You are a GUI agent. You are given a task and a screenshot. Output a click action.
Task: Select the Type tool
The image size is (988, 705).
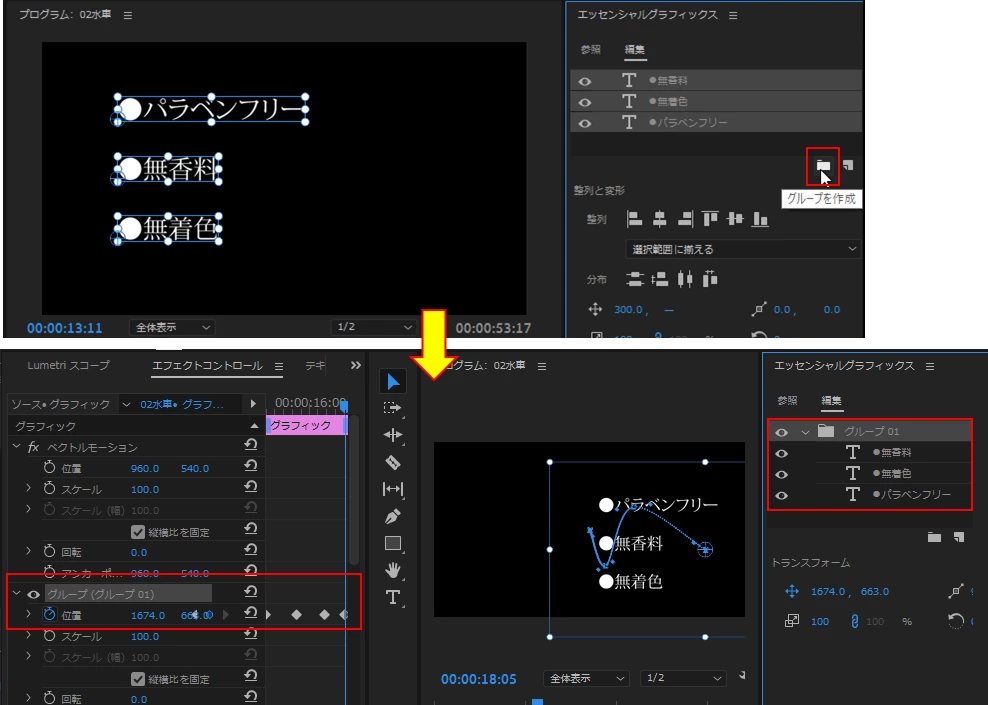tap(393, 597)
